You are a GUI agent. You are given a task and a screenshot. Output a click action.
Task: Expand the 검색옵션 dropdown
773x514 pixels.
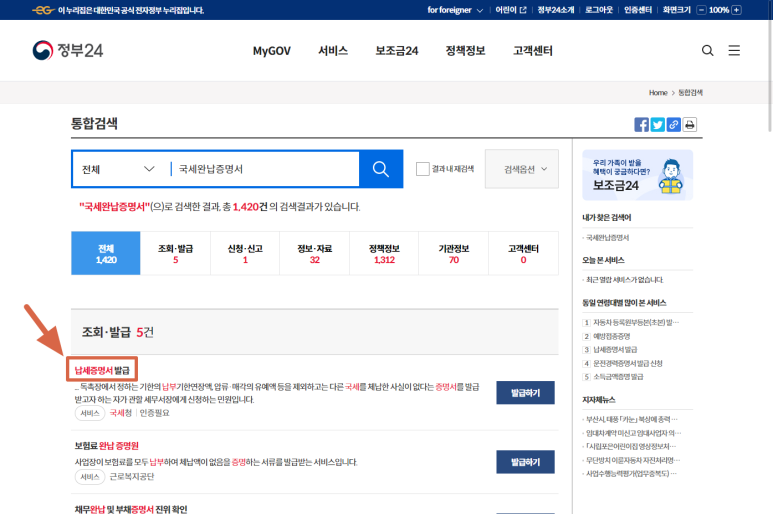(x=522, y=169)
